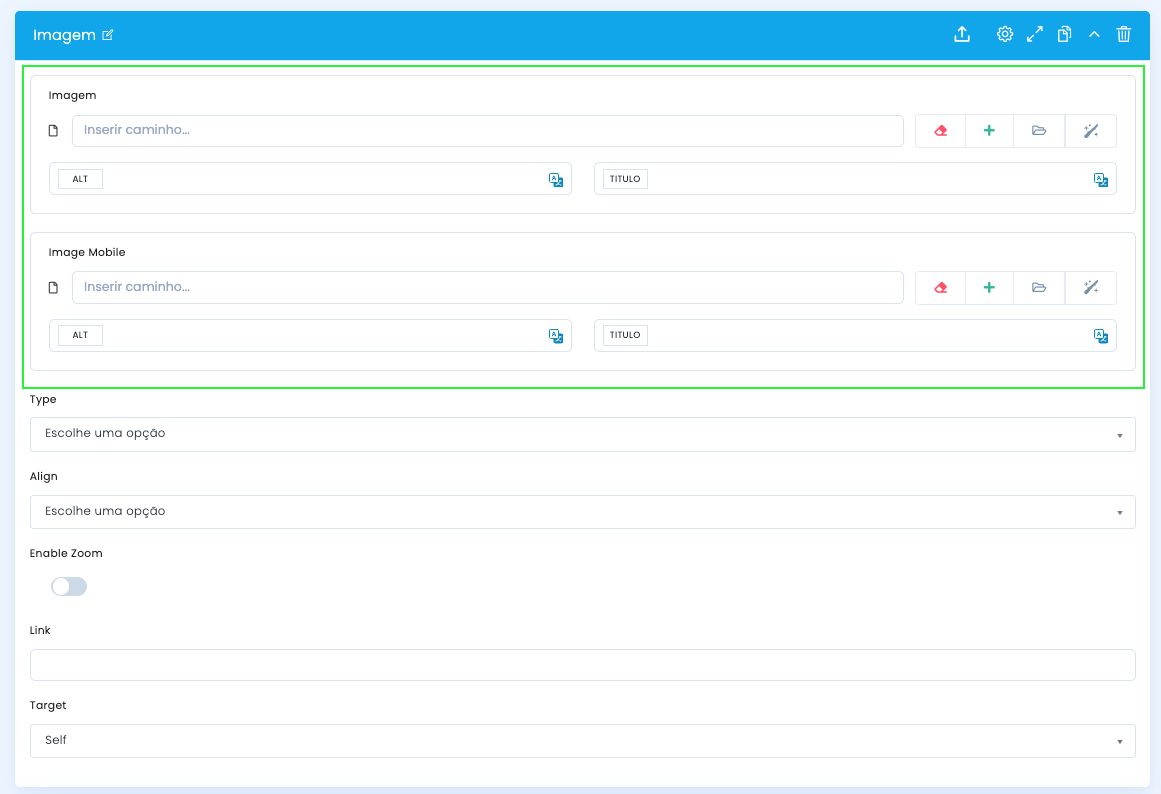Click magic wand icon in Image Mobile row
This screenshot has width=1161, height=794.
point(1091,287)
